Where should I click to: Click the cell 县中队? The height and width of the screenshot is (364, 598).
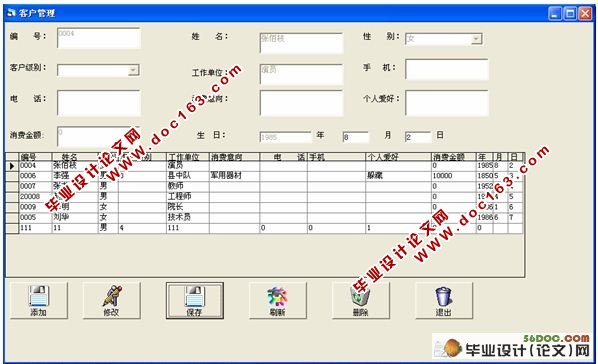[x=188, y=176]
